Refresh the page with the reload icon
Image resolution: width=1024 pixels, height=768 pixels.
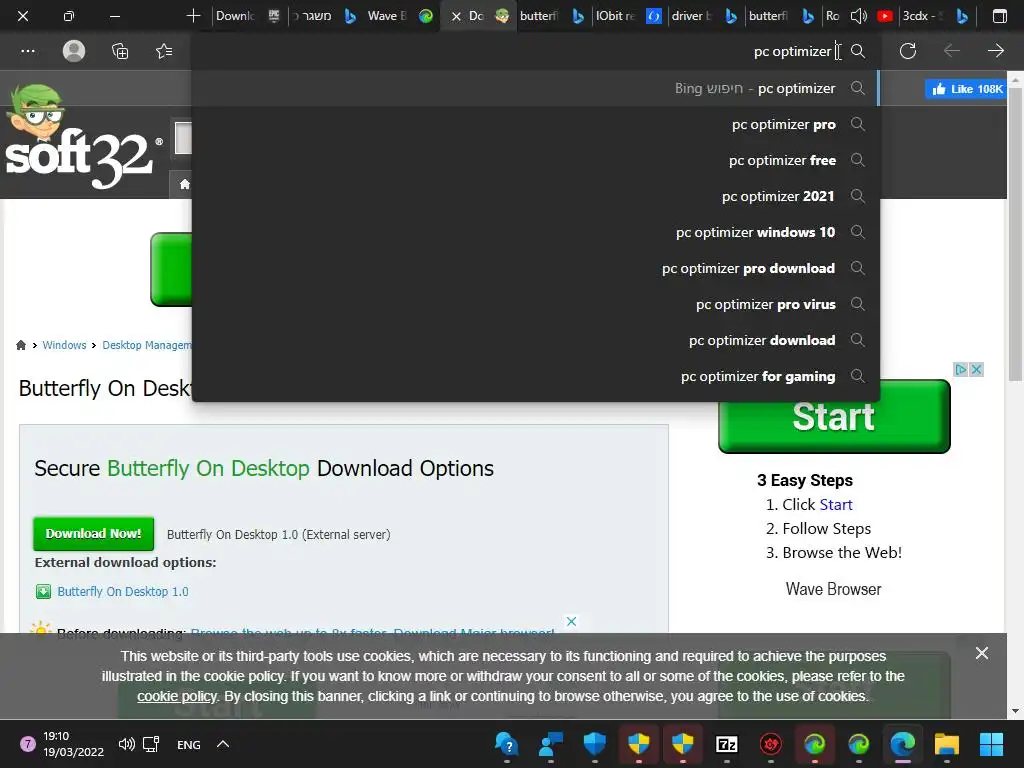(908, 51)
